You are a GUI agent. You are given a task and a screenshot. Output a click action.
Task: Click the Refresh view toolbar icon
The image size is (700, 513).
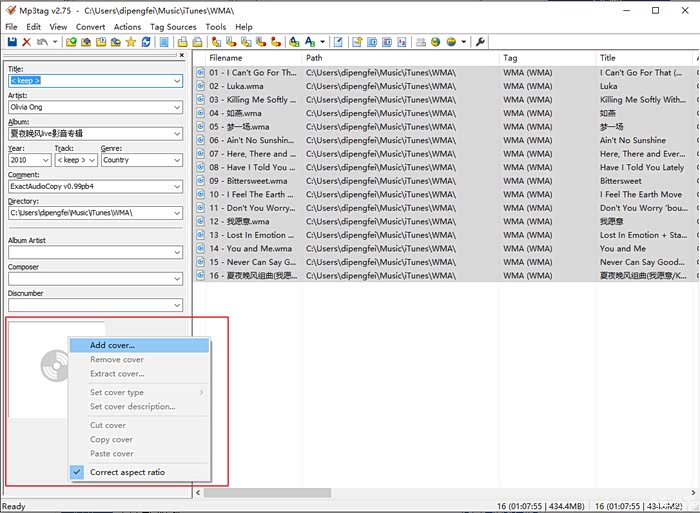click(146, 42)
